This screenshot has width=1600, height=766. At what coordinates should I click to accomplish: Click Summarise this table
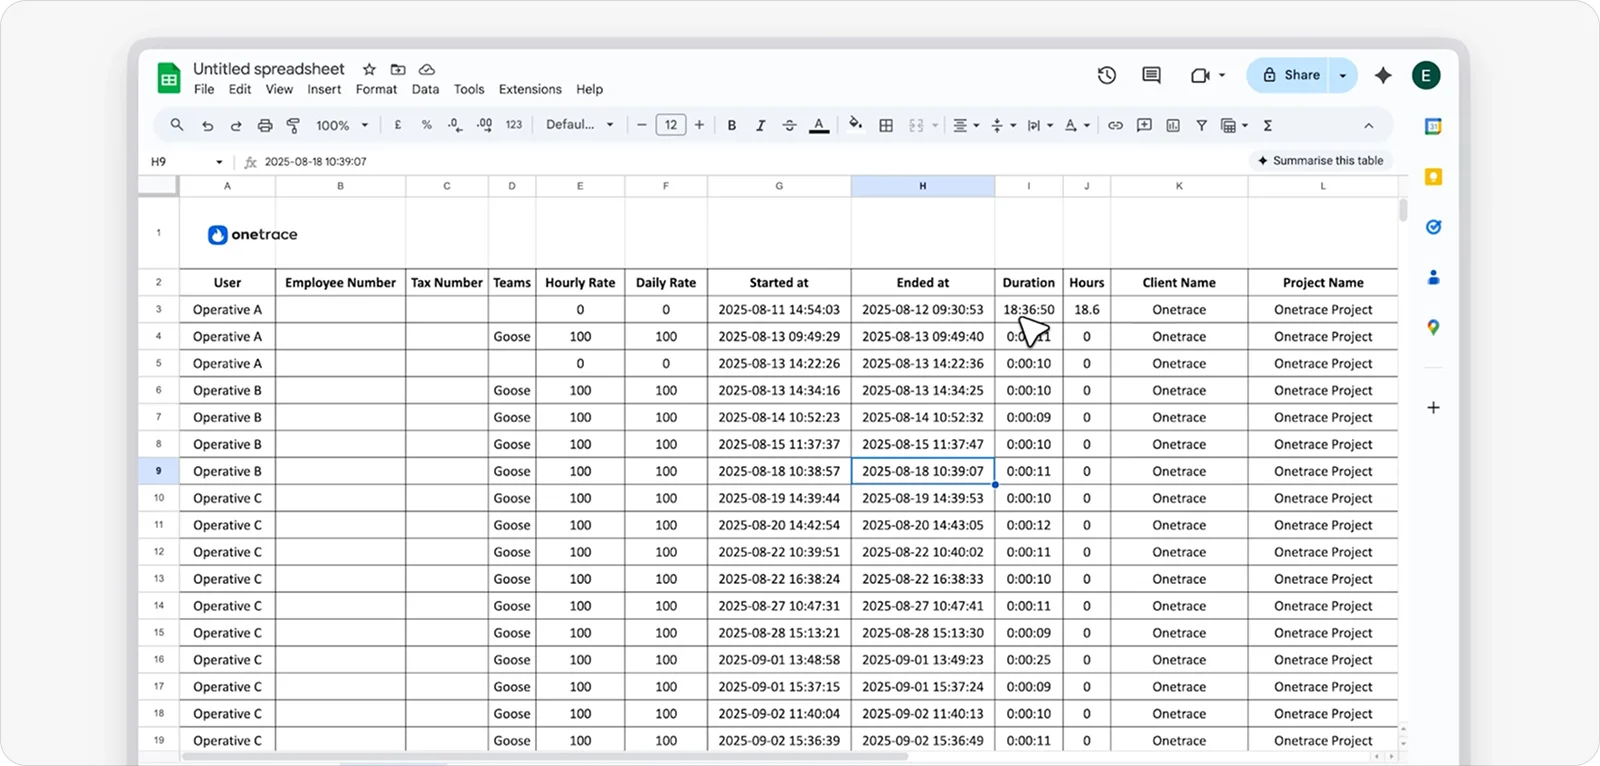1320,160
